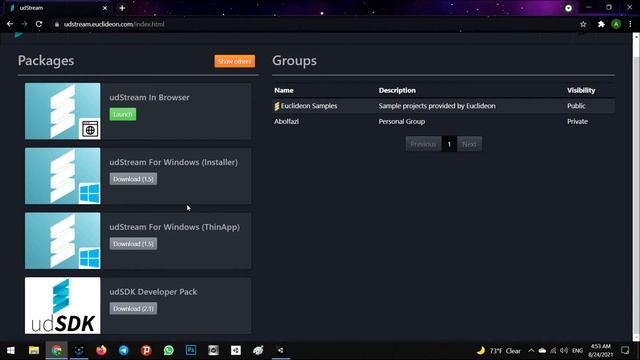Viewport: 640px width, 360px height.
Task: Open the udStream In Browser thumbnail
Action: (62, 111)
